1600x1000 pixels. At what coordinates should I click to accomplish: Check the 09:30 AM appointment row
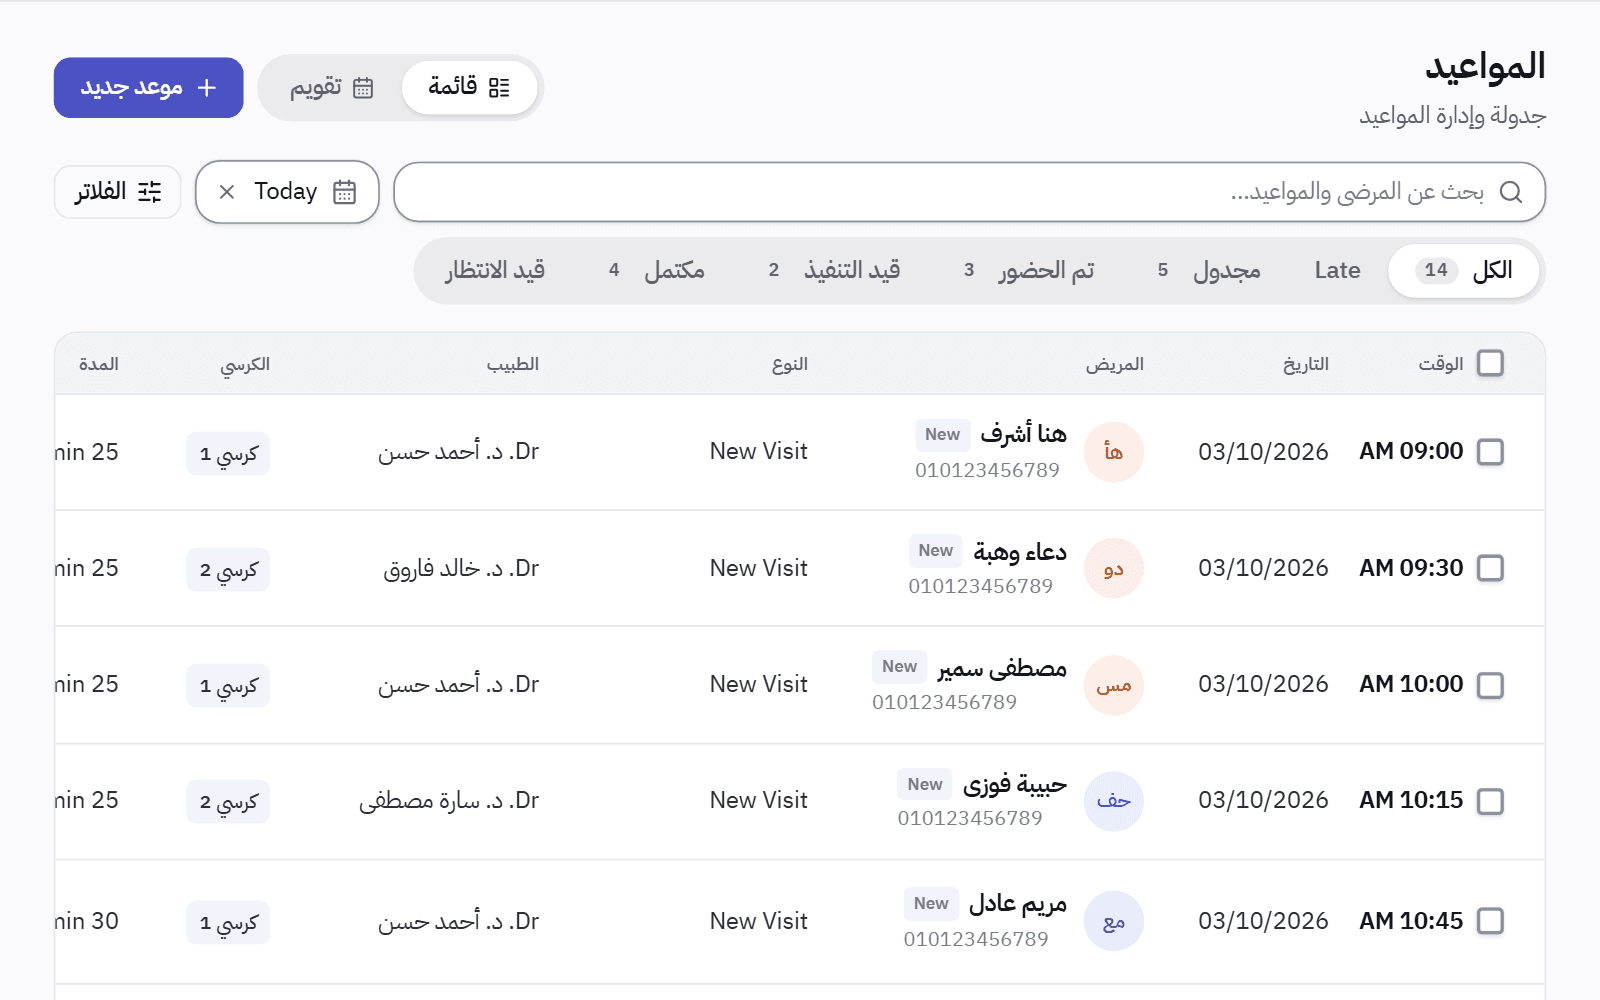tap(1490, 568)
